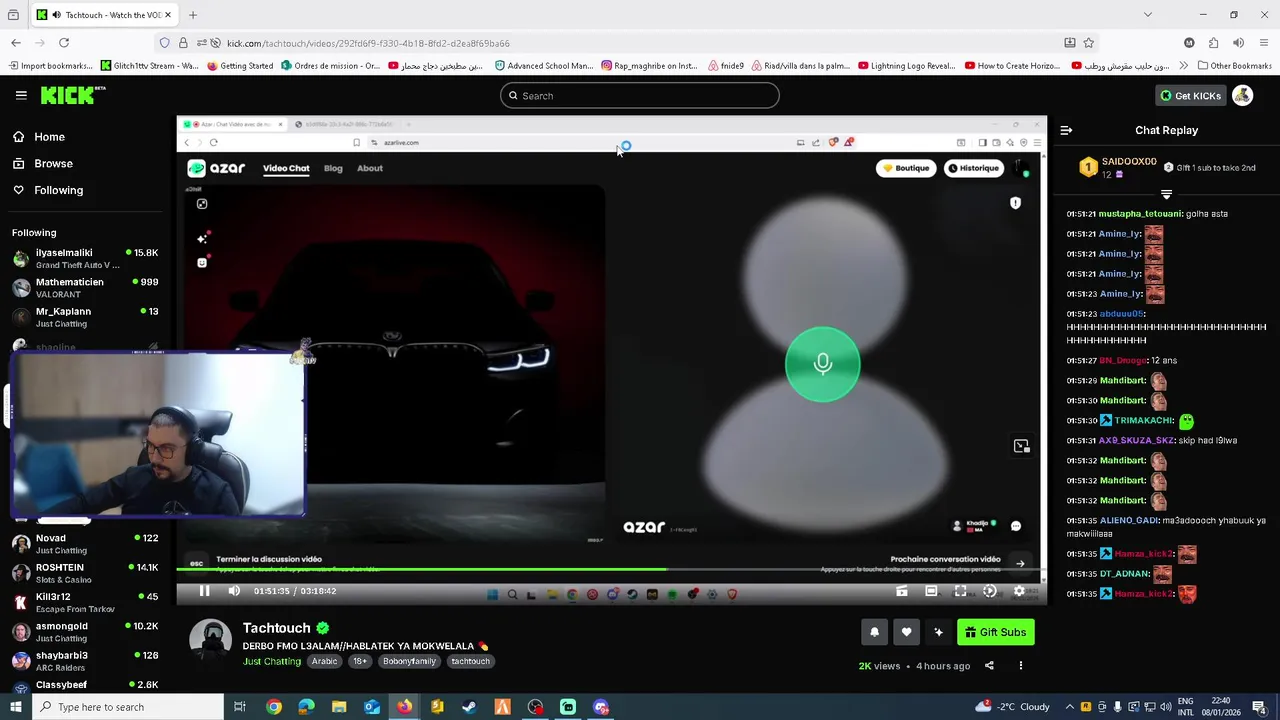Open video player settings gear
This screenshot has height=720, width=1280.
click(x=1019, y=591)
